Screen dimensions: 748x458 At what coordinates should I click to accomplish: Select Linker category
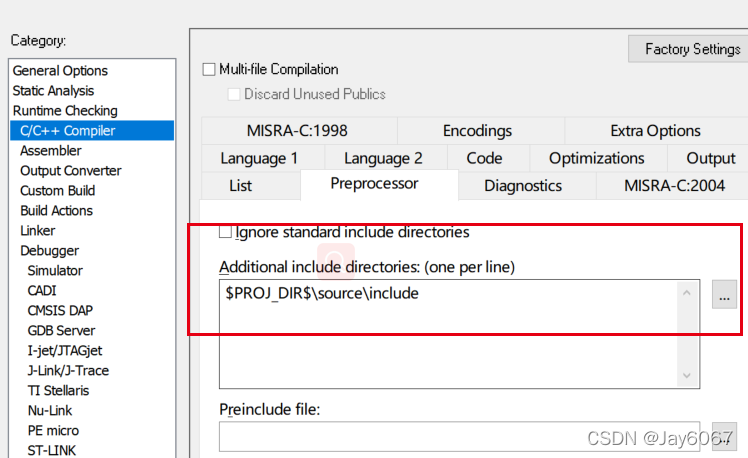pyautogui.click(x=38, y=231)
